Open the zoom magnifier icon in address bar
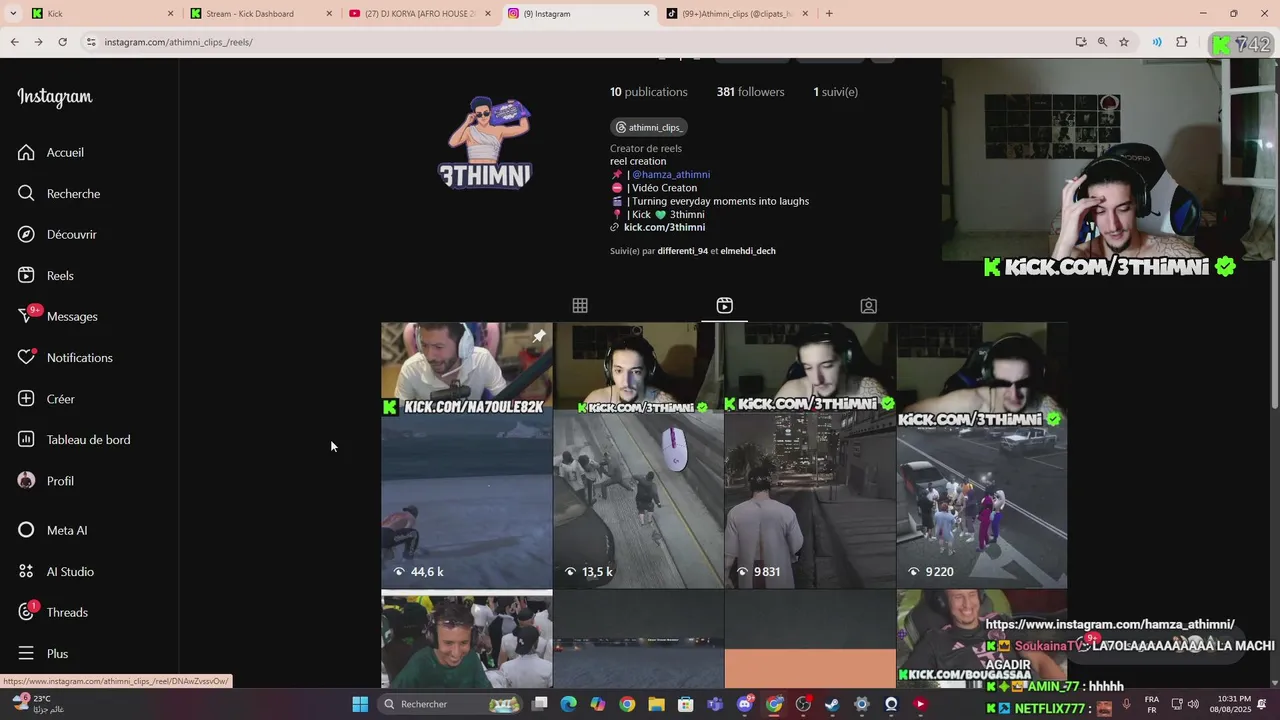Image resolution: width=1280 pixels, height=720 pixels. pos(1102,42)
